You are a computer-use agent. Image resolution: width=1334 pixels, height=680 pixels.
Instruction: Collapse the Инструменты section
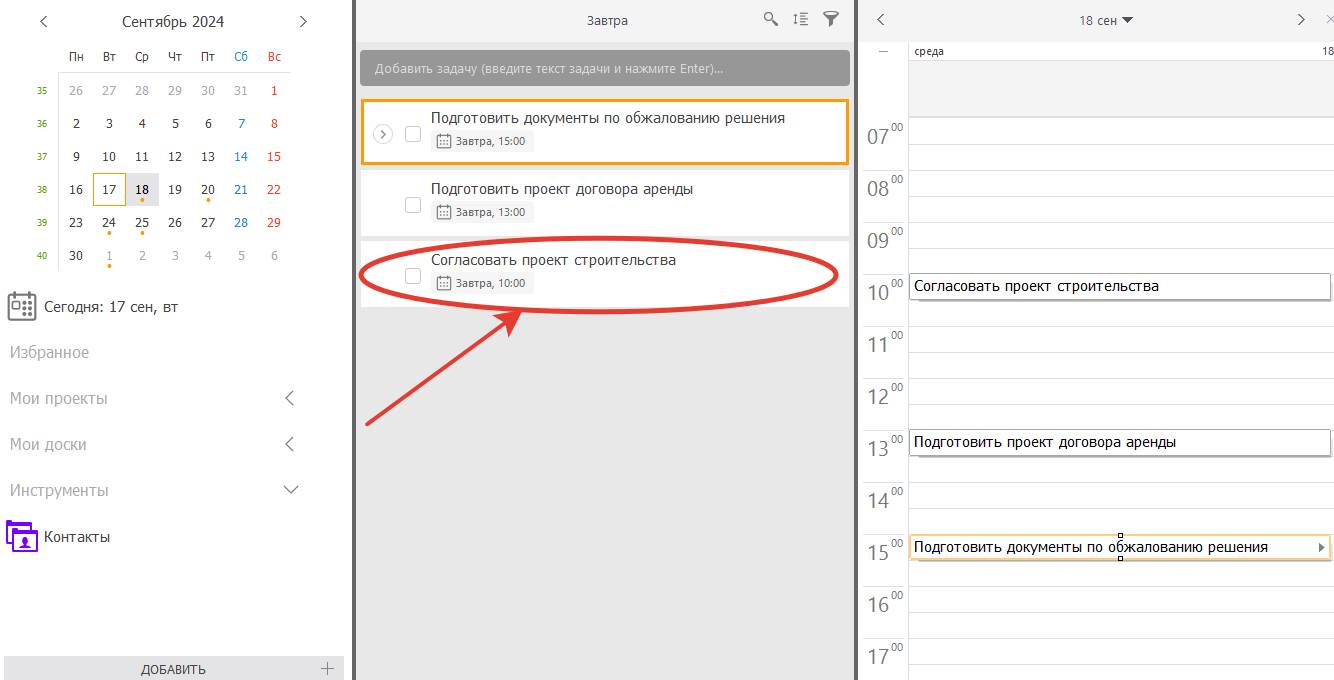[291, 490]
